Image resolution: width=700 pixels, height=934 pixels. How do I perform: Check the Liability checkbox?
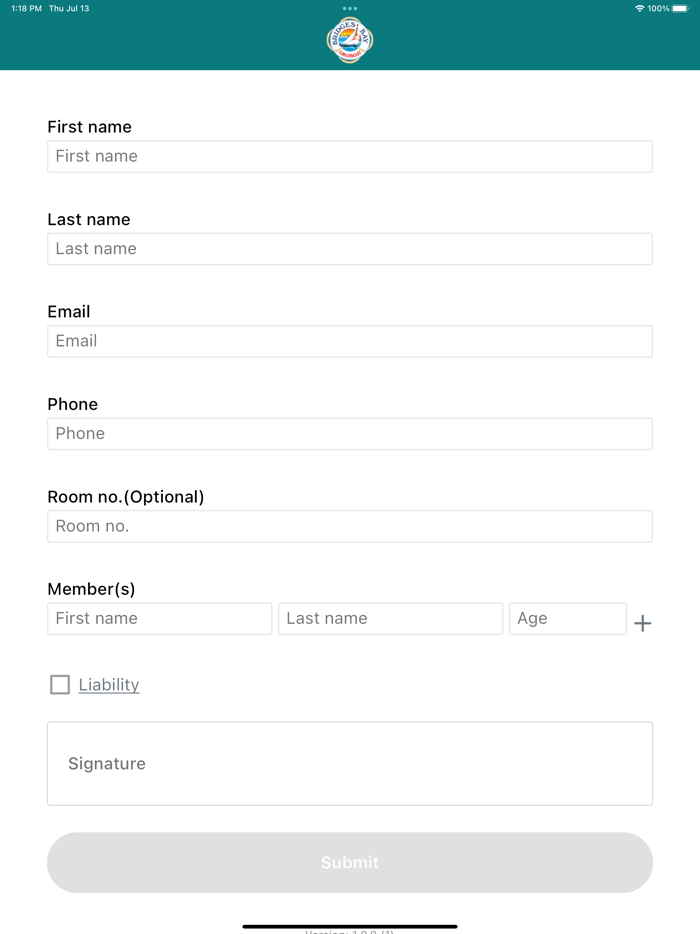pos(60,684)
